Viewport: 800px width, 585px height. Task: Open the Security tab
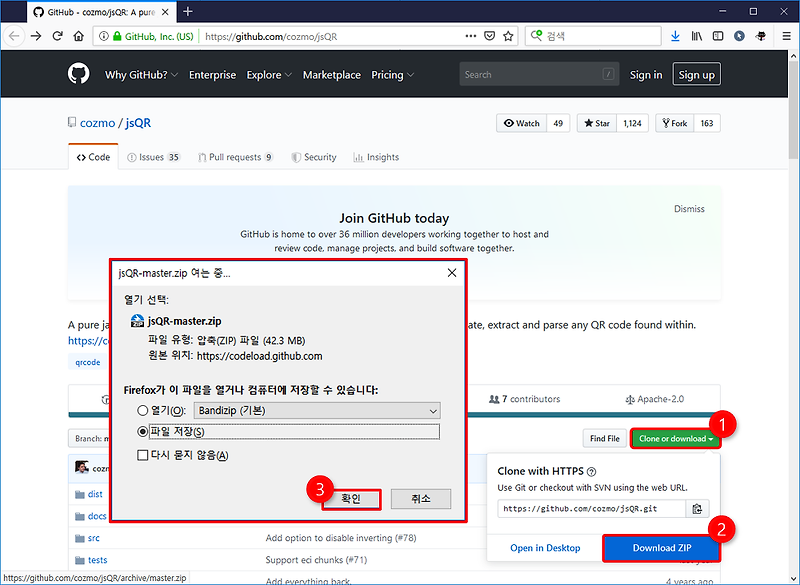click(314, 157)
